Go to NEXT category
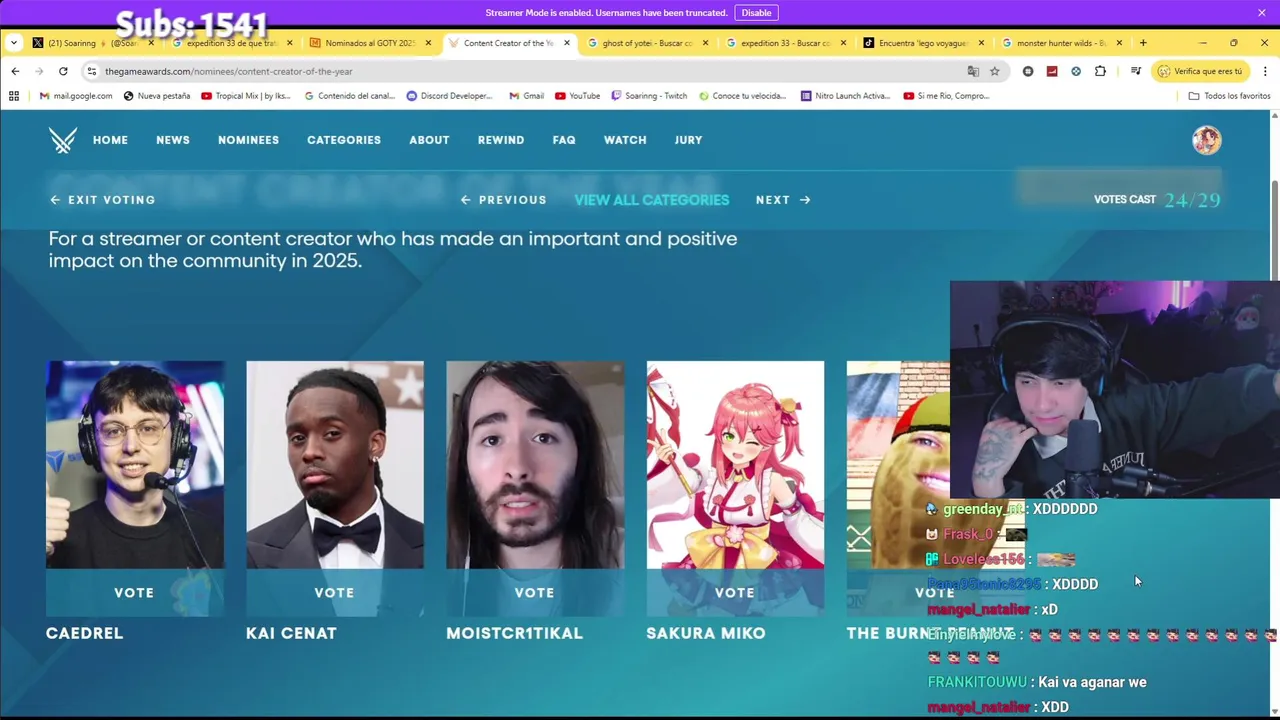This screenshot has height=720, width=1280. pyautogui.click(x=783, y=200)
